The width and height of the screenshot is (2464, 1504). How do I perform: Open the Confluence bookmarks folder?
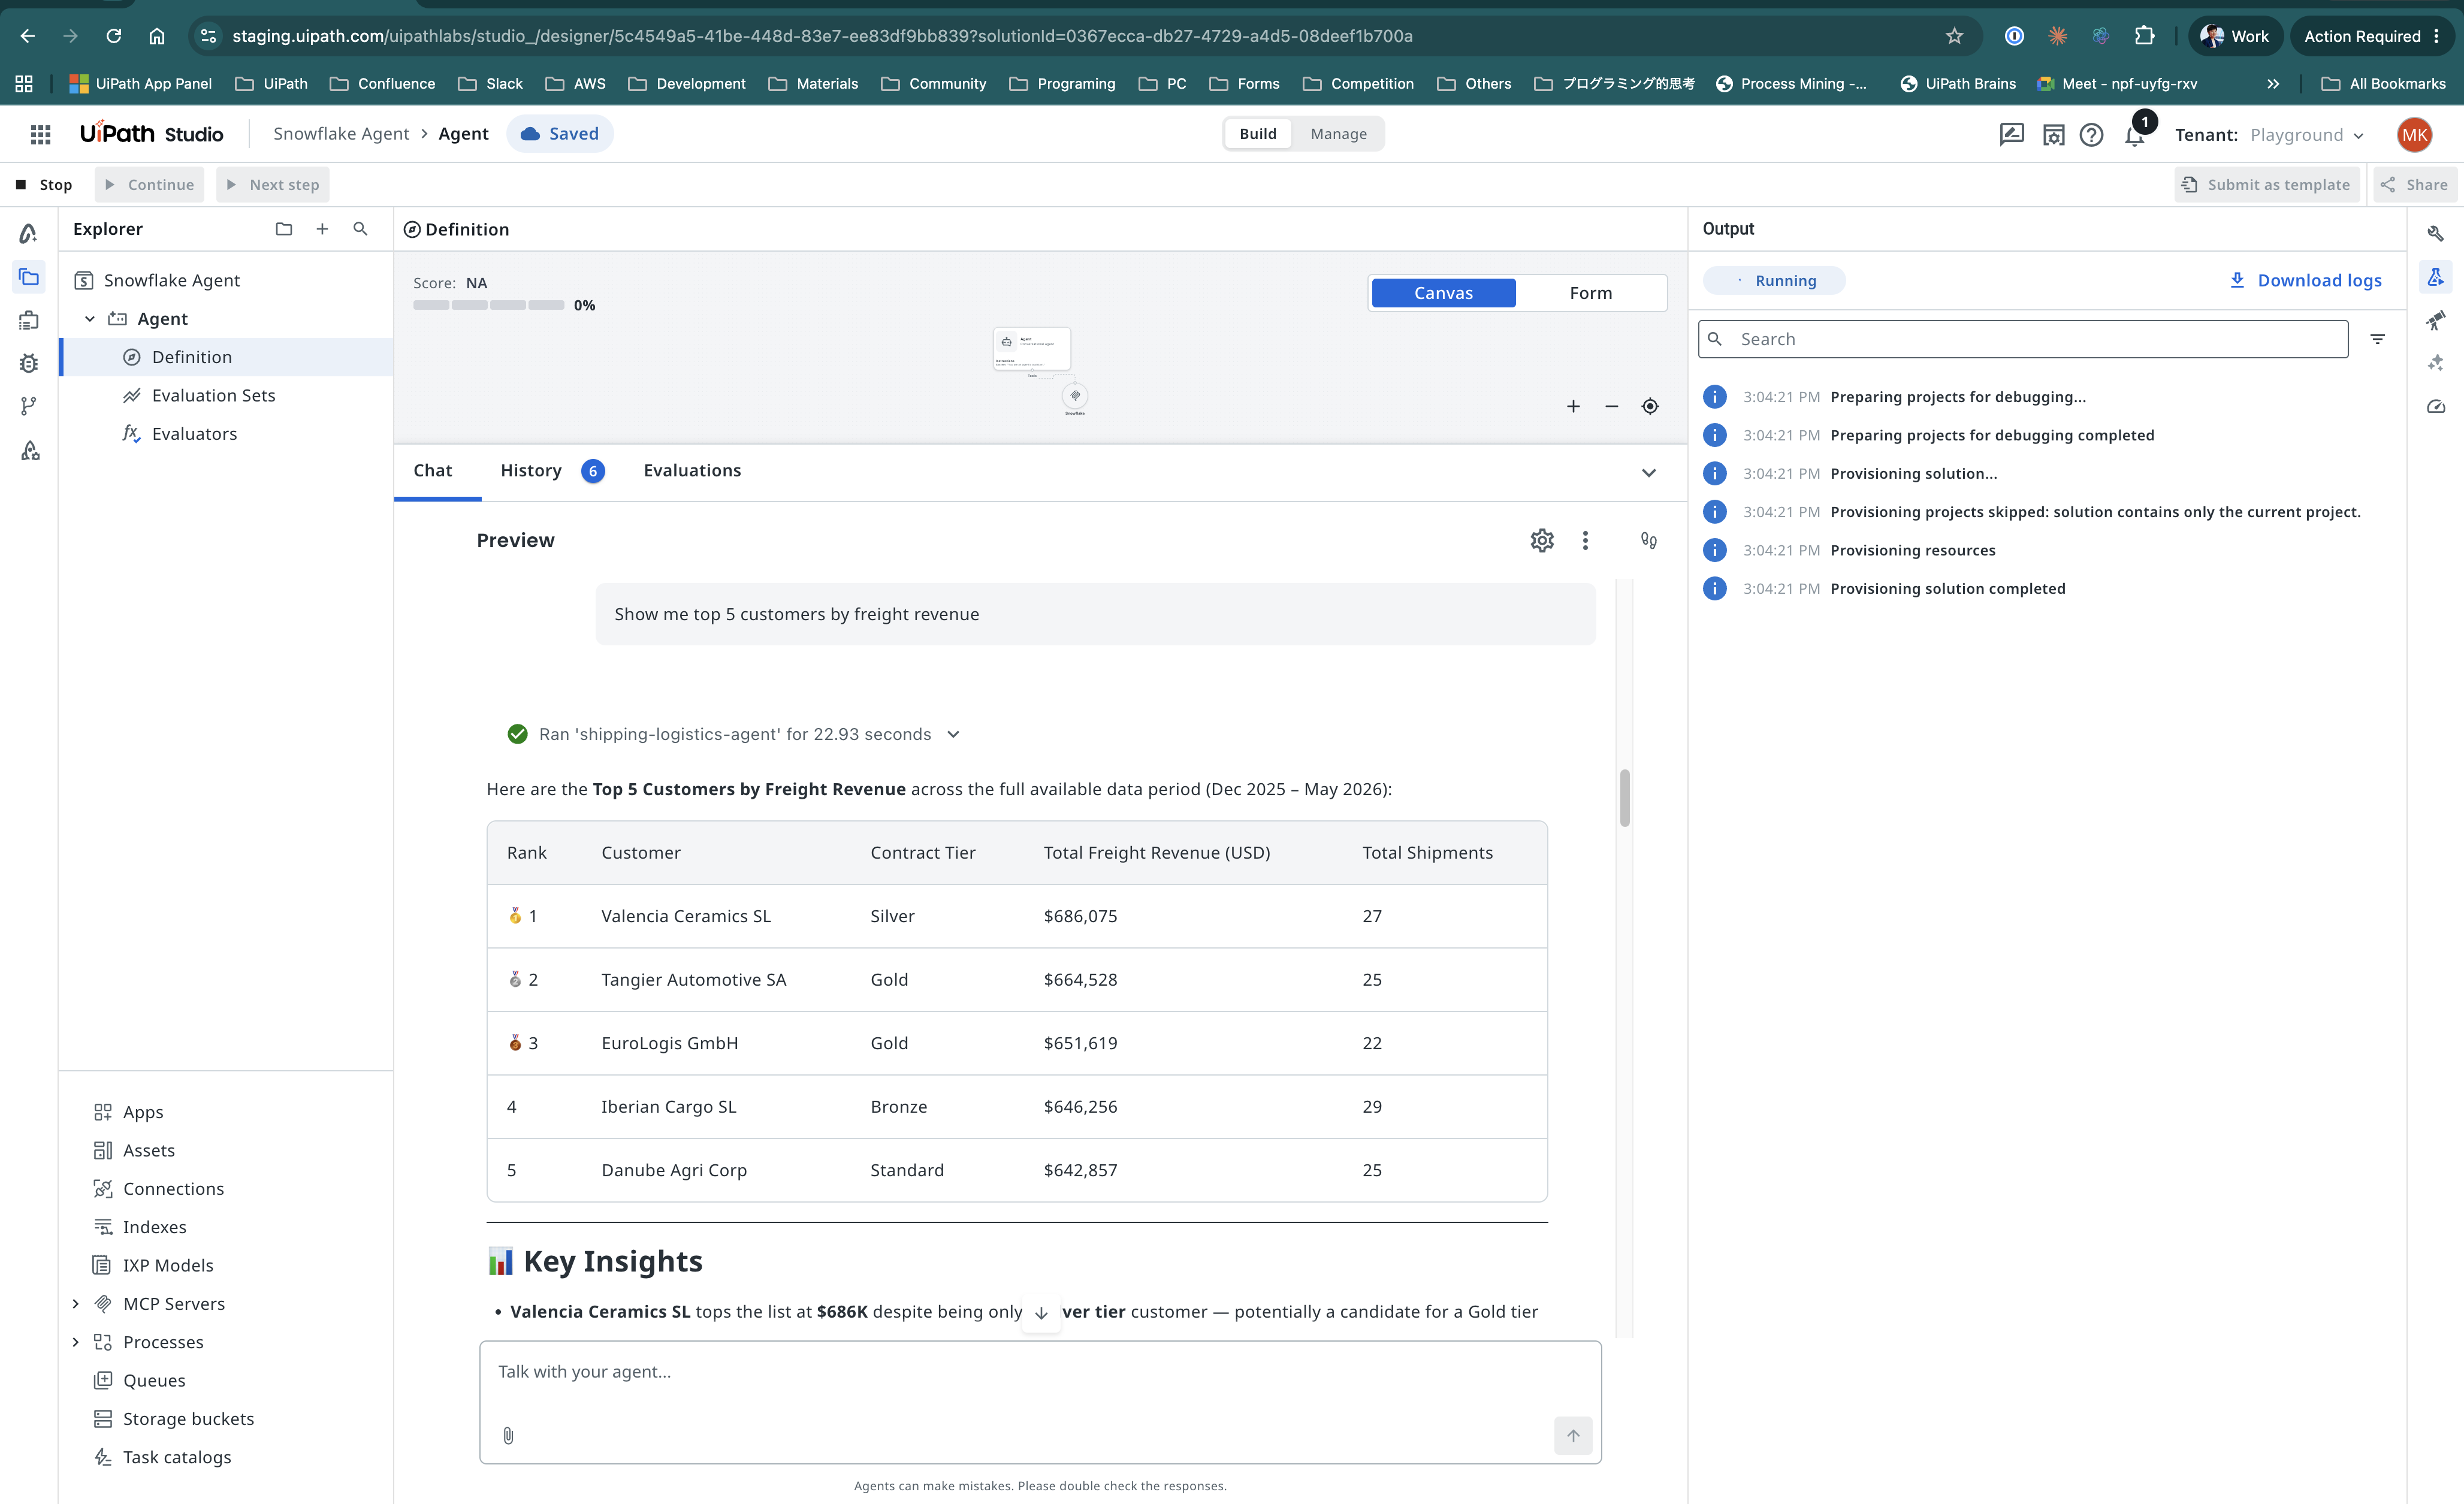click(383, 84)
